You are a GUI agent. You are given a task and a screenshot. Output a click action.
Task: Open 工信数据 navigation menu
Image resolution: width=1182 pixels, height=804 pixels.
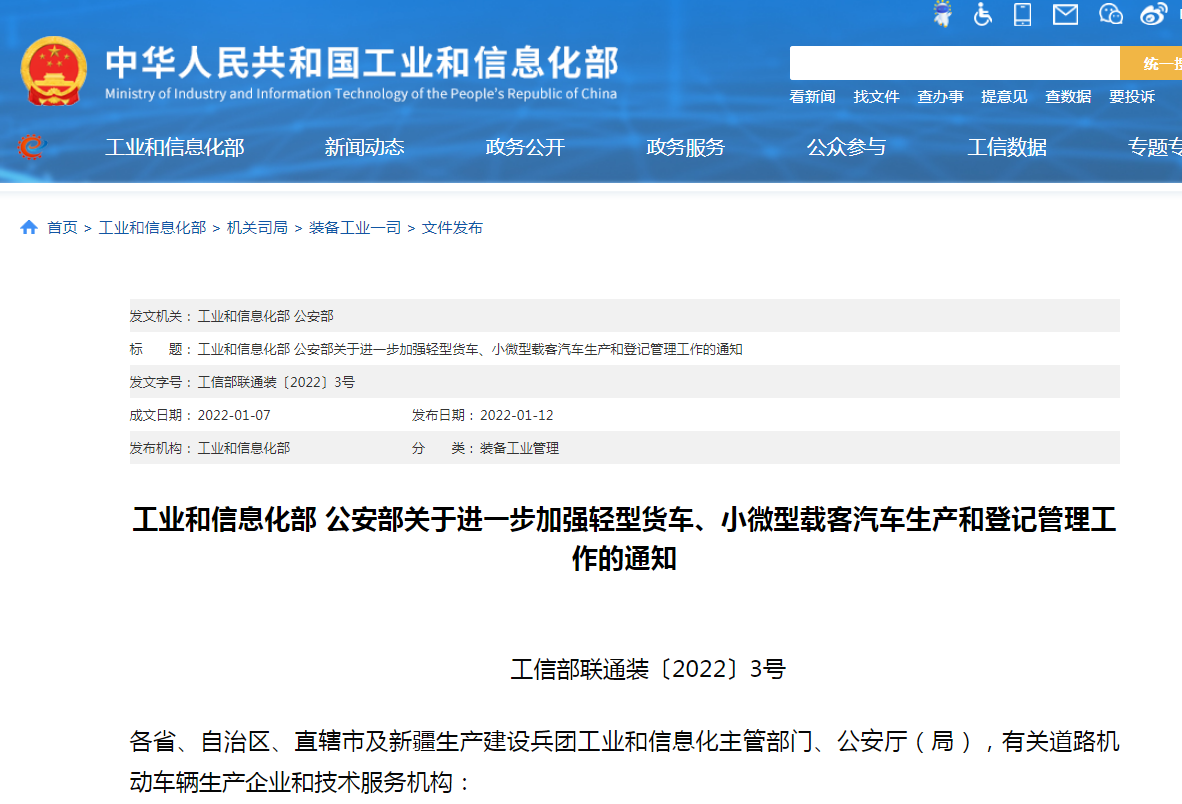point(1007,147)
